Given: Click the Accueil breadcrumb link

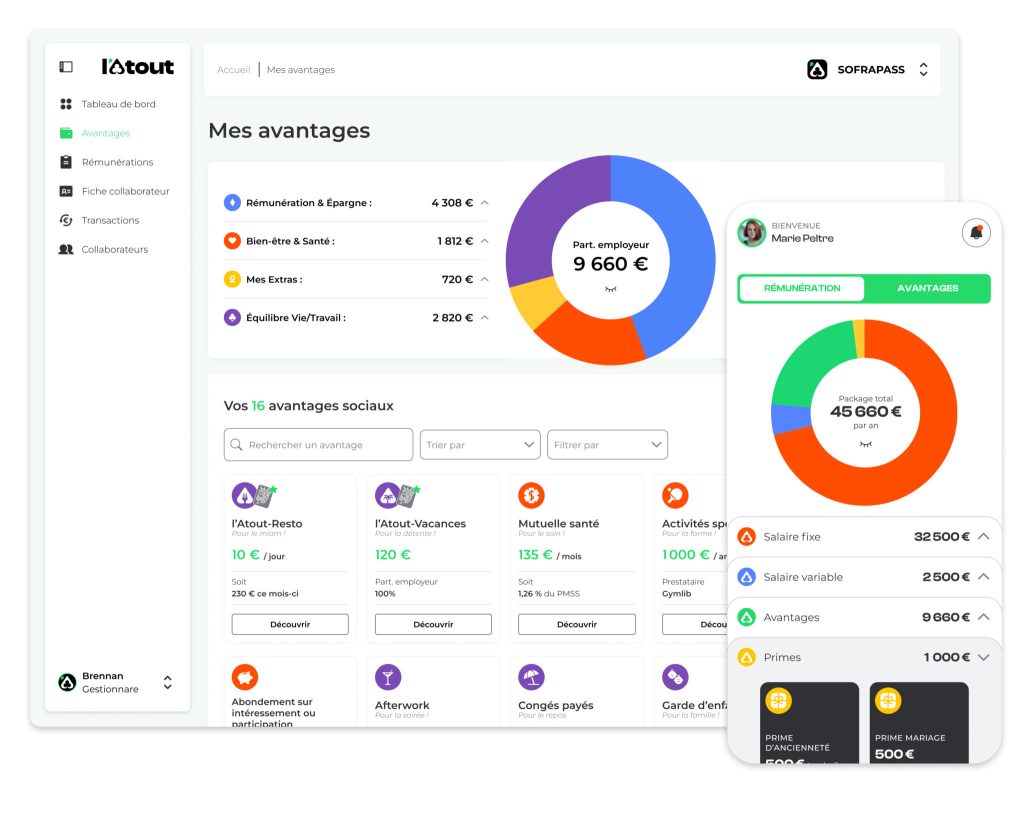Looking at the screenshot, I should (x=234, y=70).
